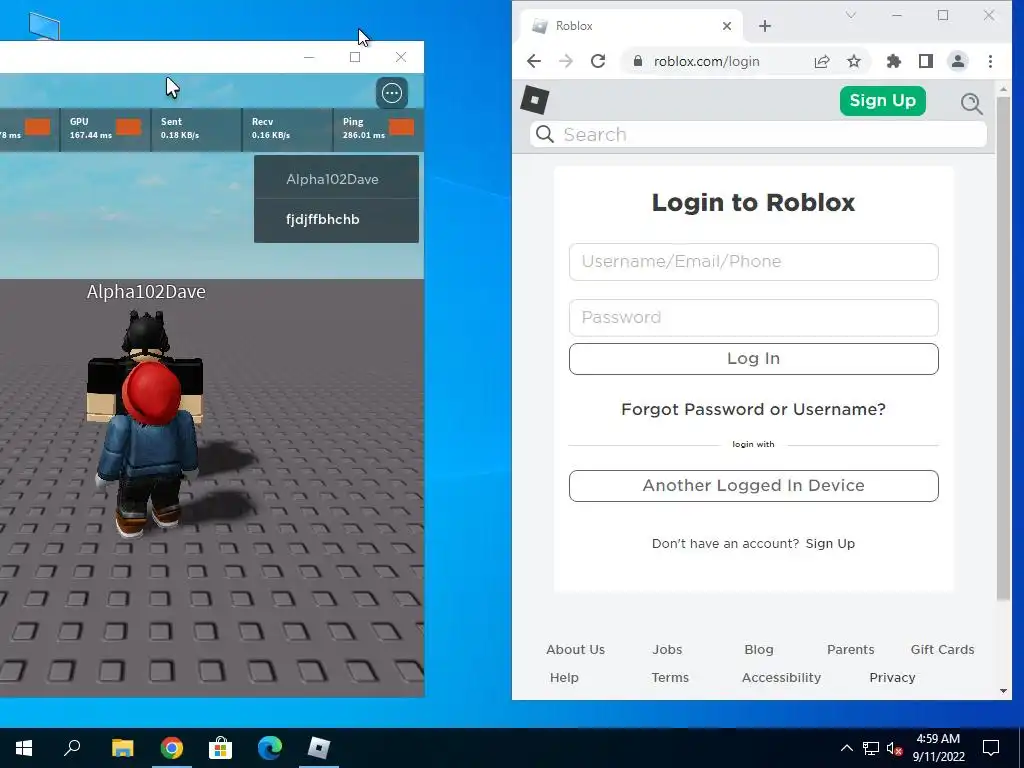Click Forgot Password or Username link
Image resolution: width=1024 pixels, height=768 pixels.
point(753,409)
